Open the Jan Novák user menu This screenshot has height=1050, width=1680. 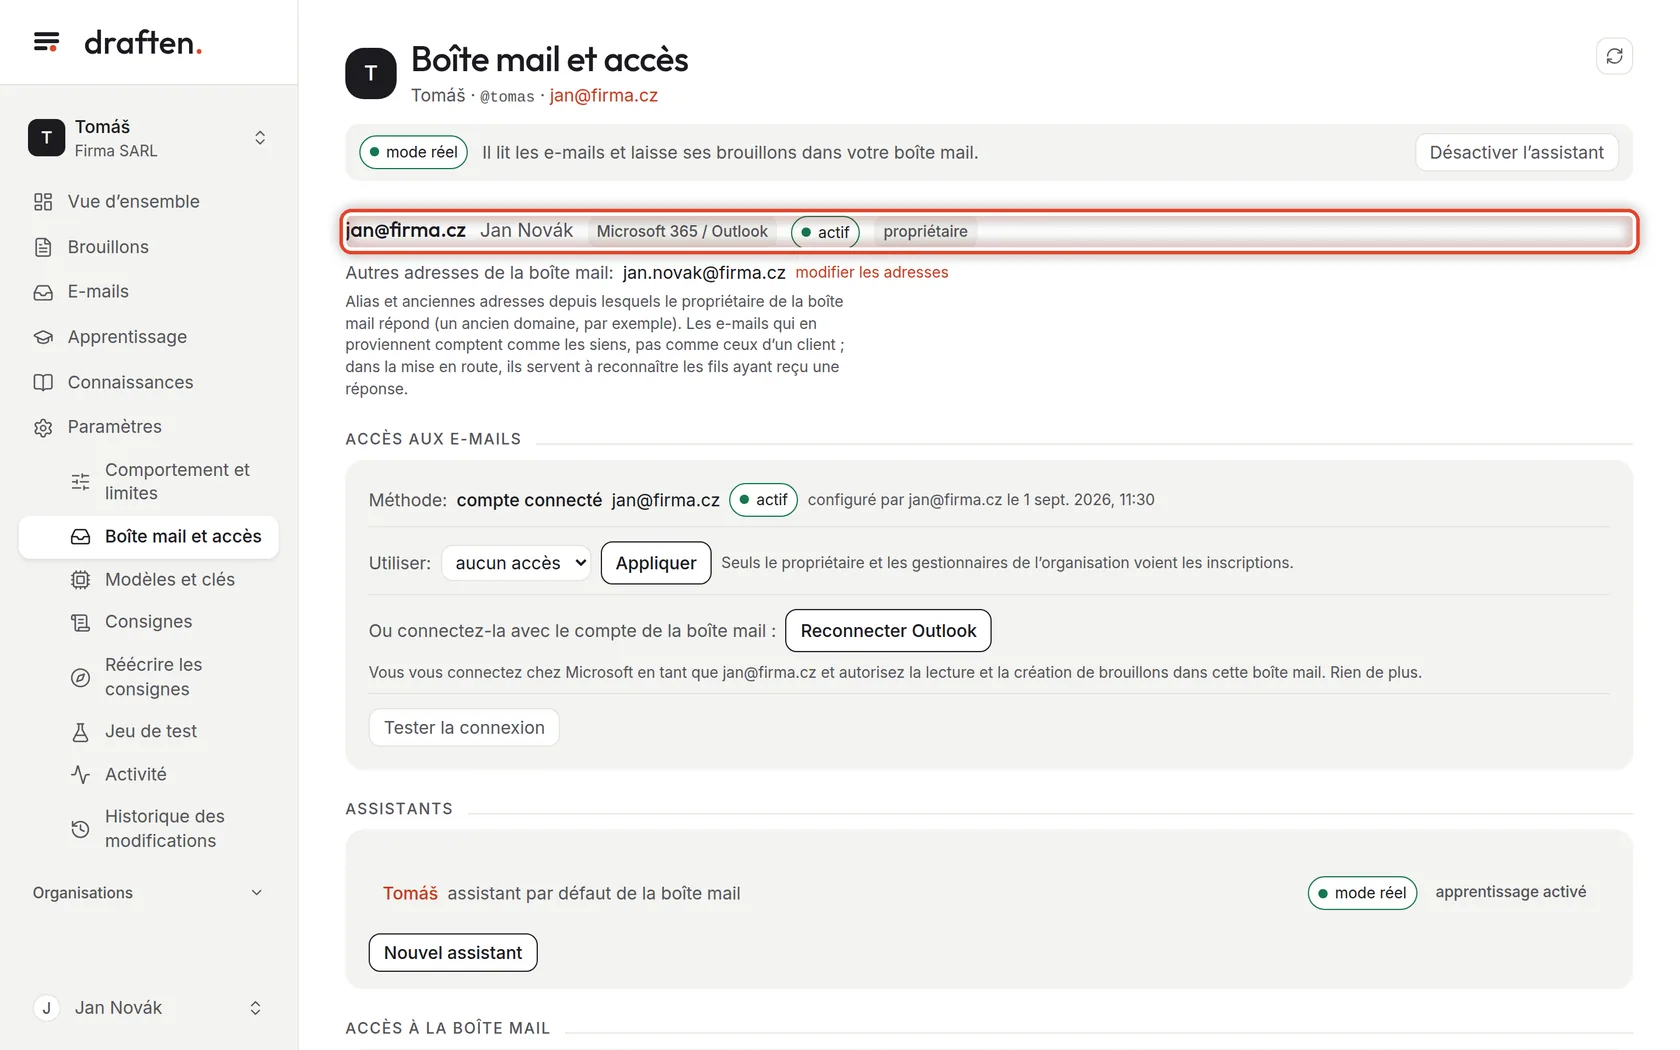click(x=148, y=1008)
